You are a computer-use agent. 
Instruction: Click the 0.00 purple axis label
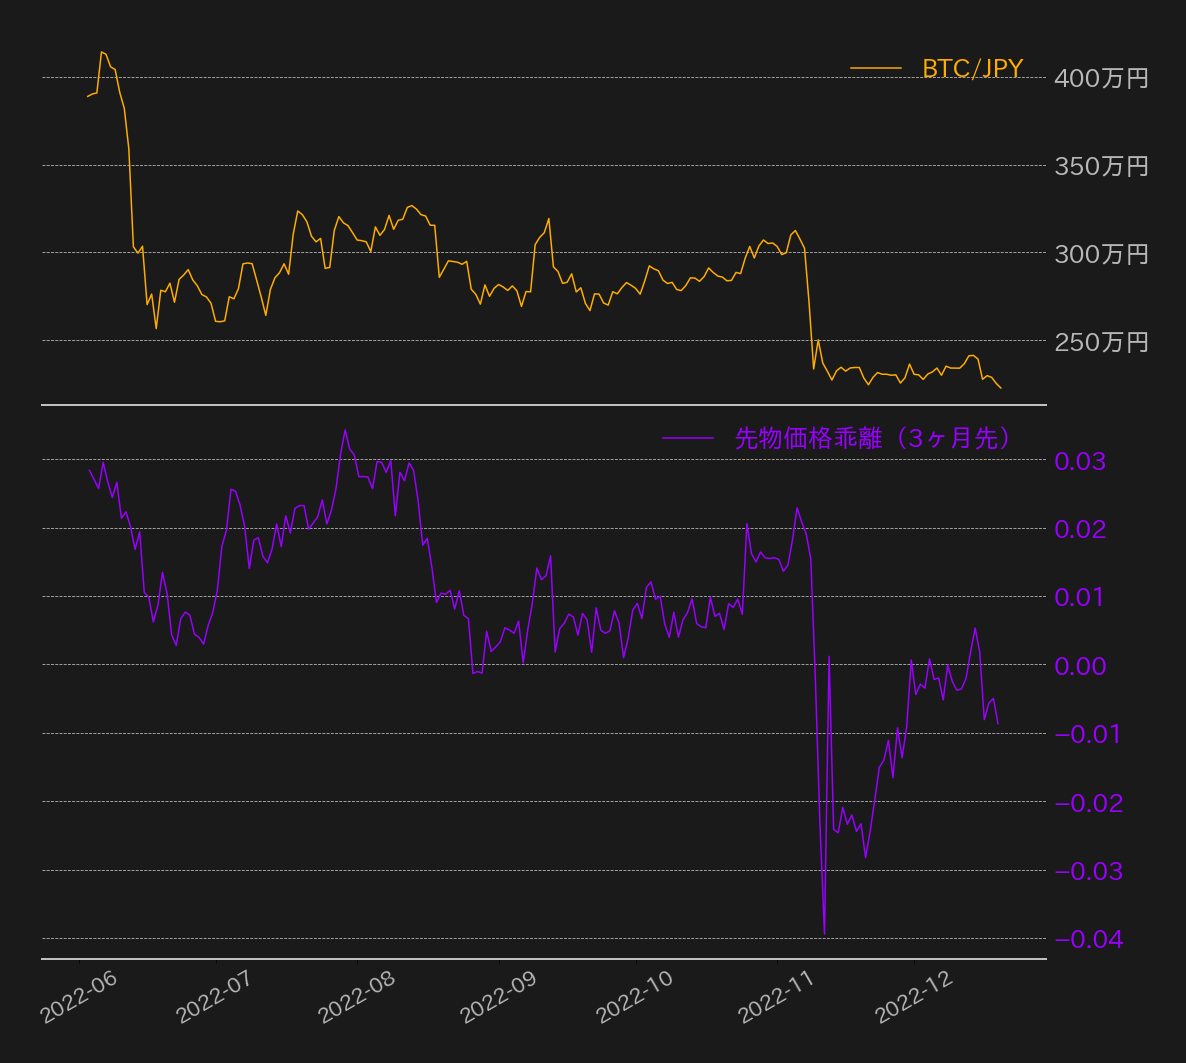(x=1080, y=666)
